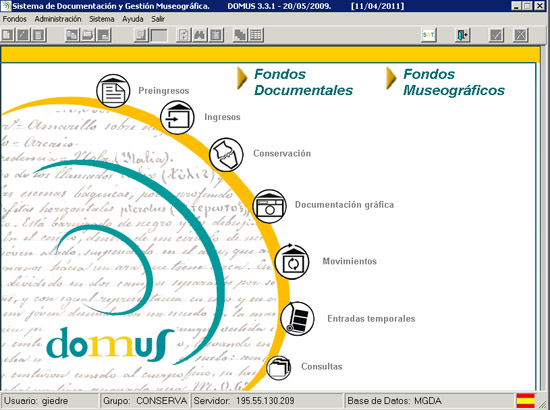Open the Ingresos arrow-into-box circle icon
The height and width of the screenshot is (410, 550).
pyautogui.click(x=177, y=117)
